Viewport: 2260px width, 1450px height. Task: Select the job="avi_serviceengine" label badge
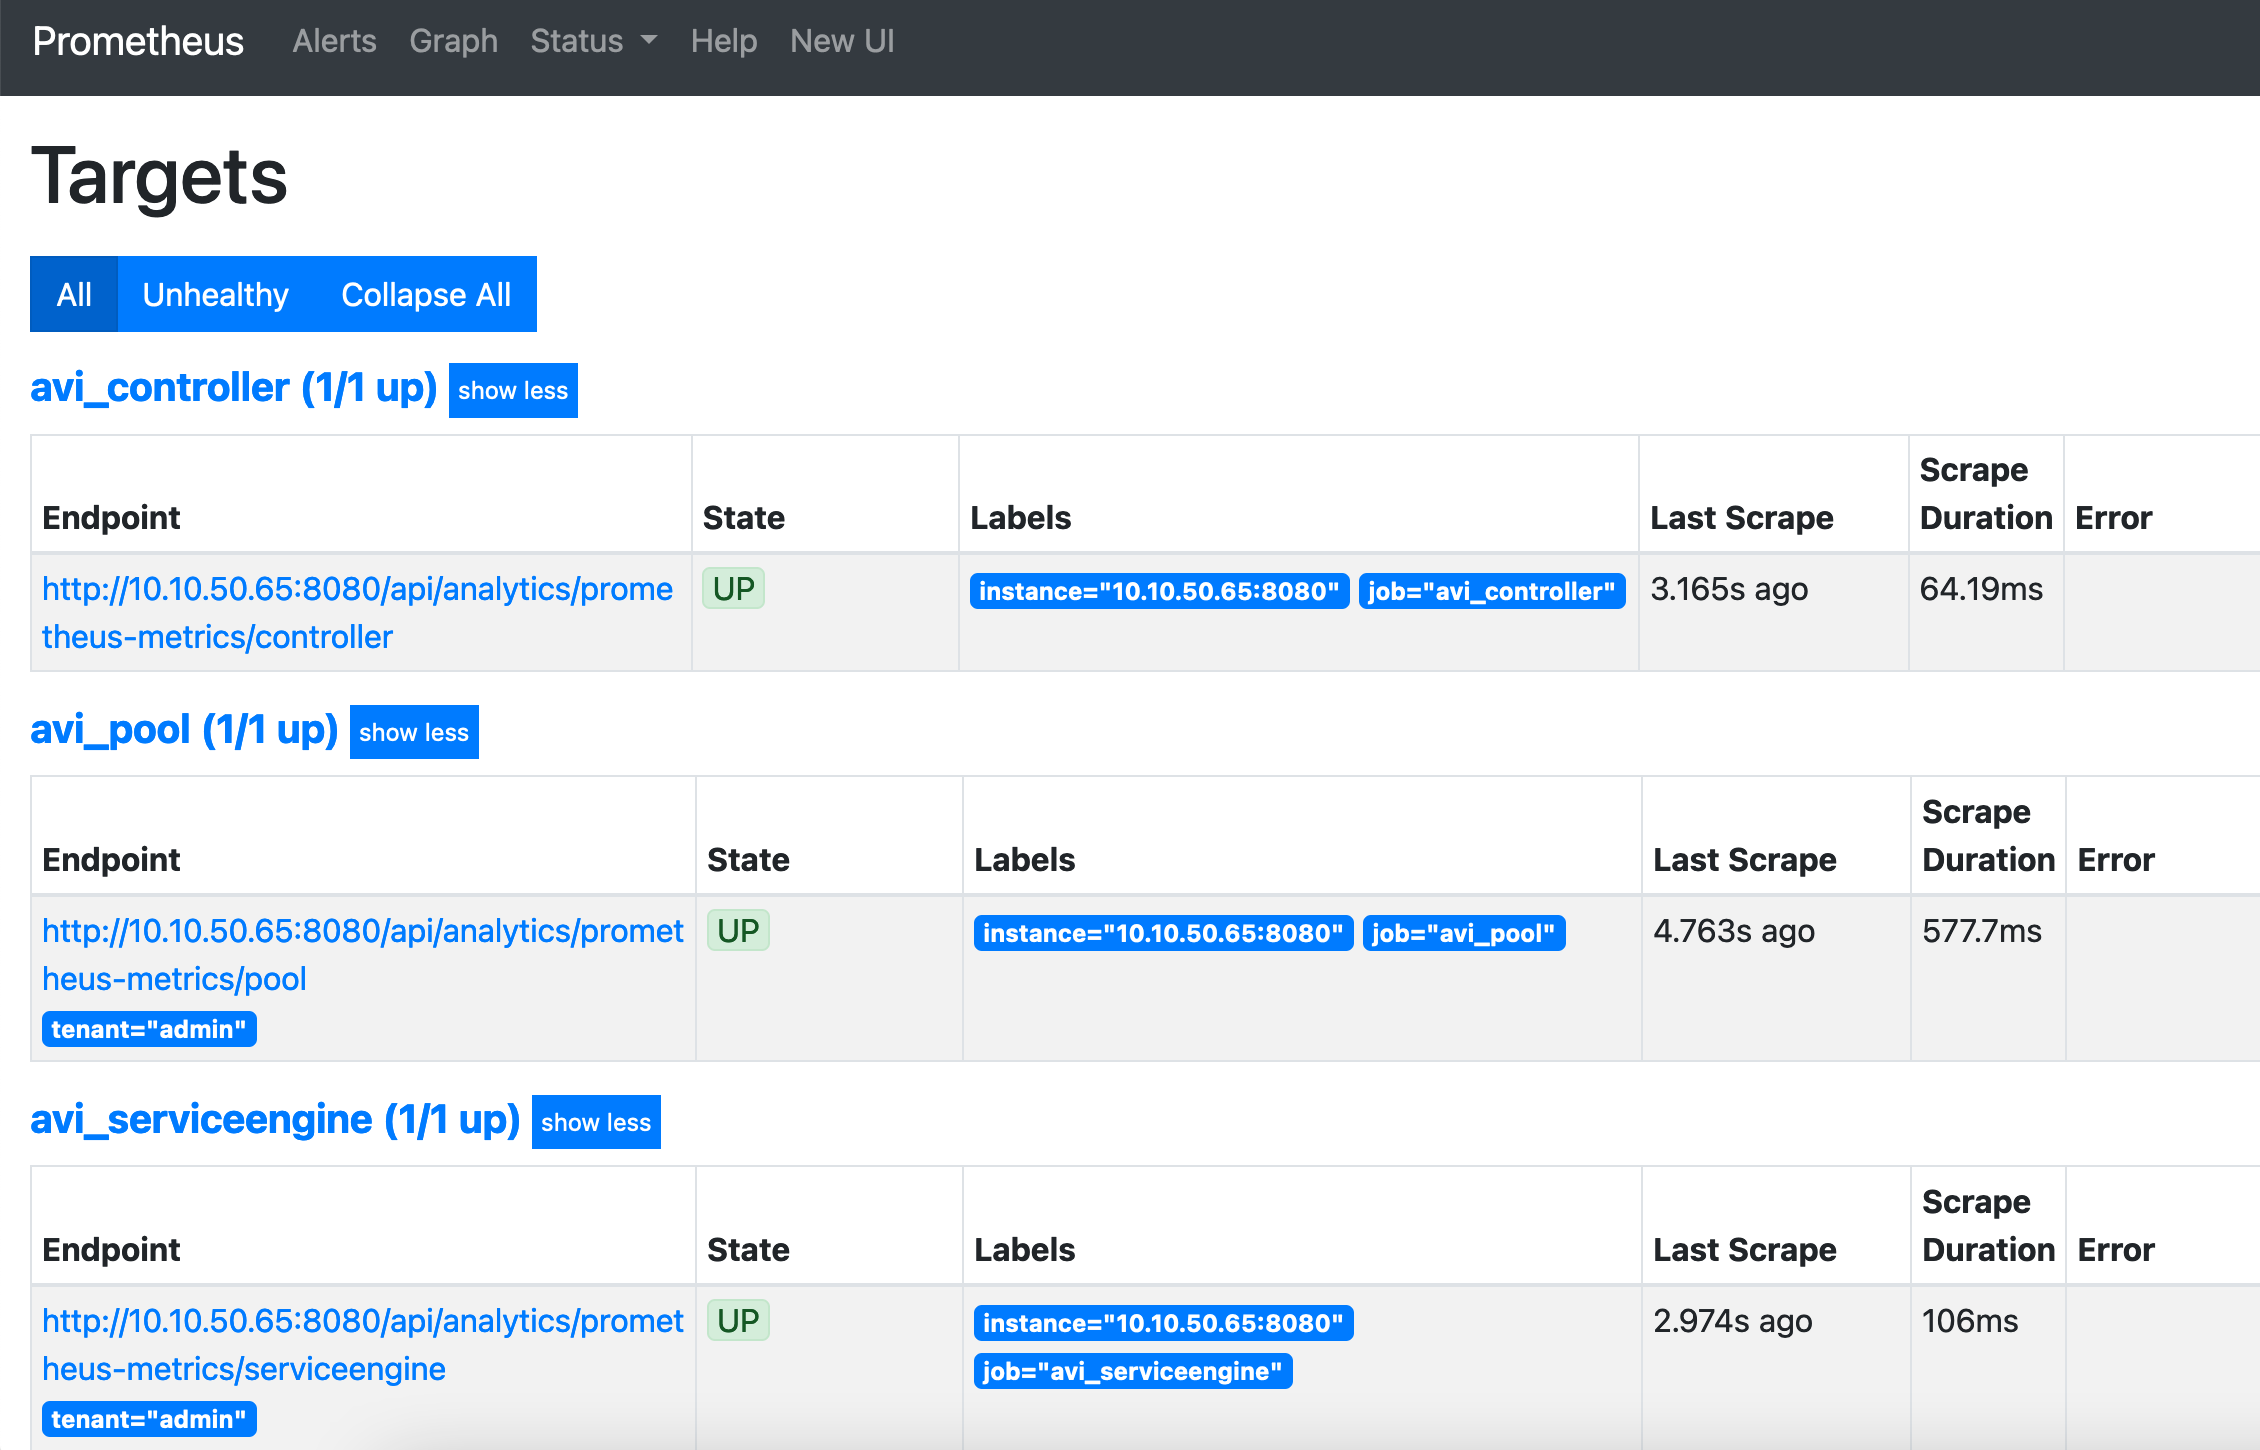(1133, 1371)
